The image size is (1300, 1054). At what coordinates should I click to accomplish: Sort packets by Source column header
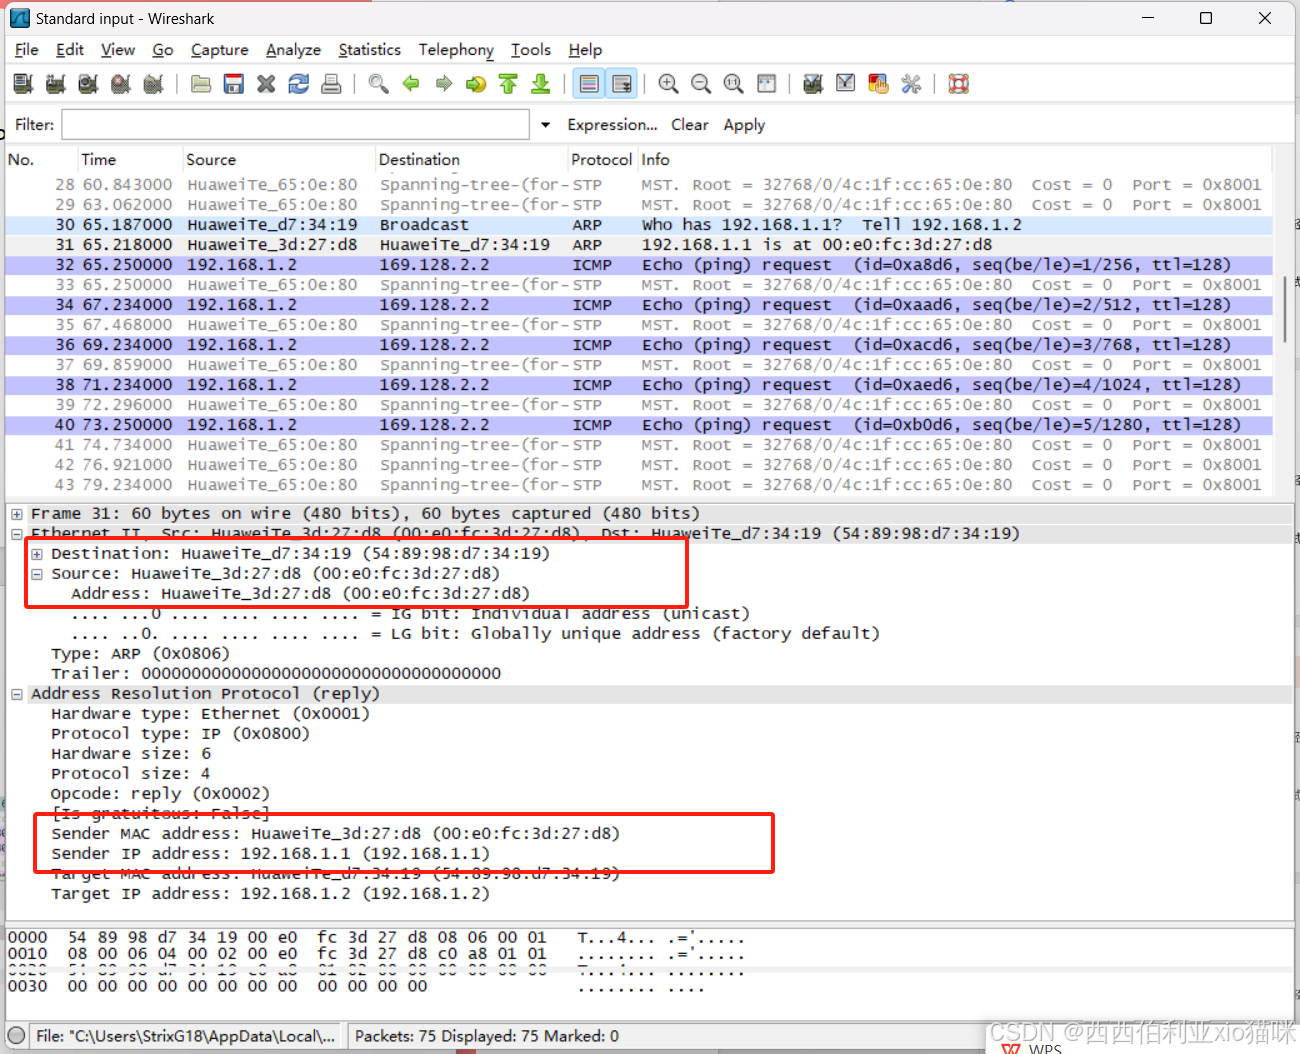[x=279, y=160]
